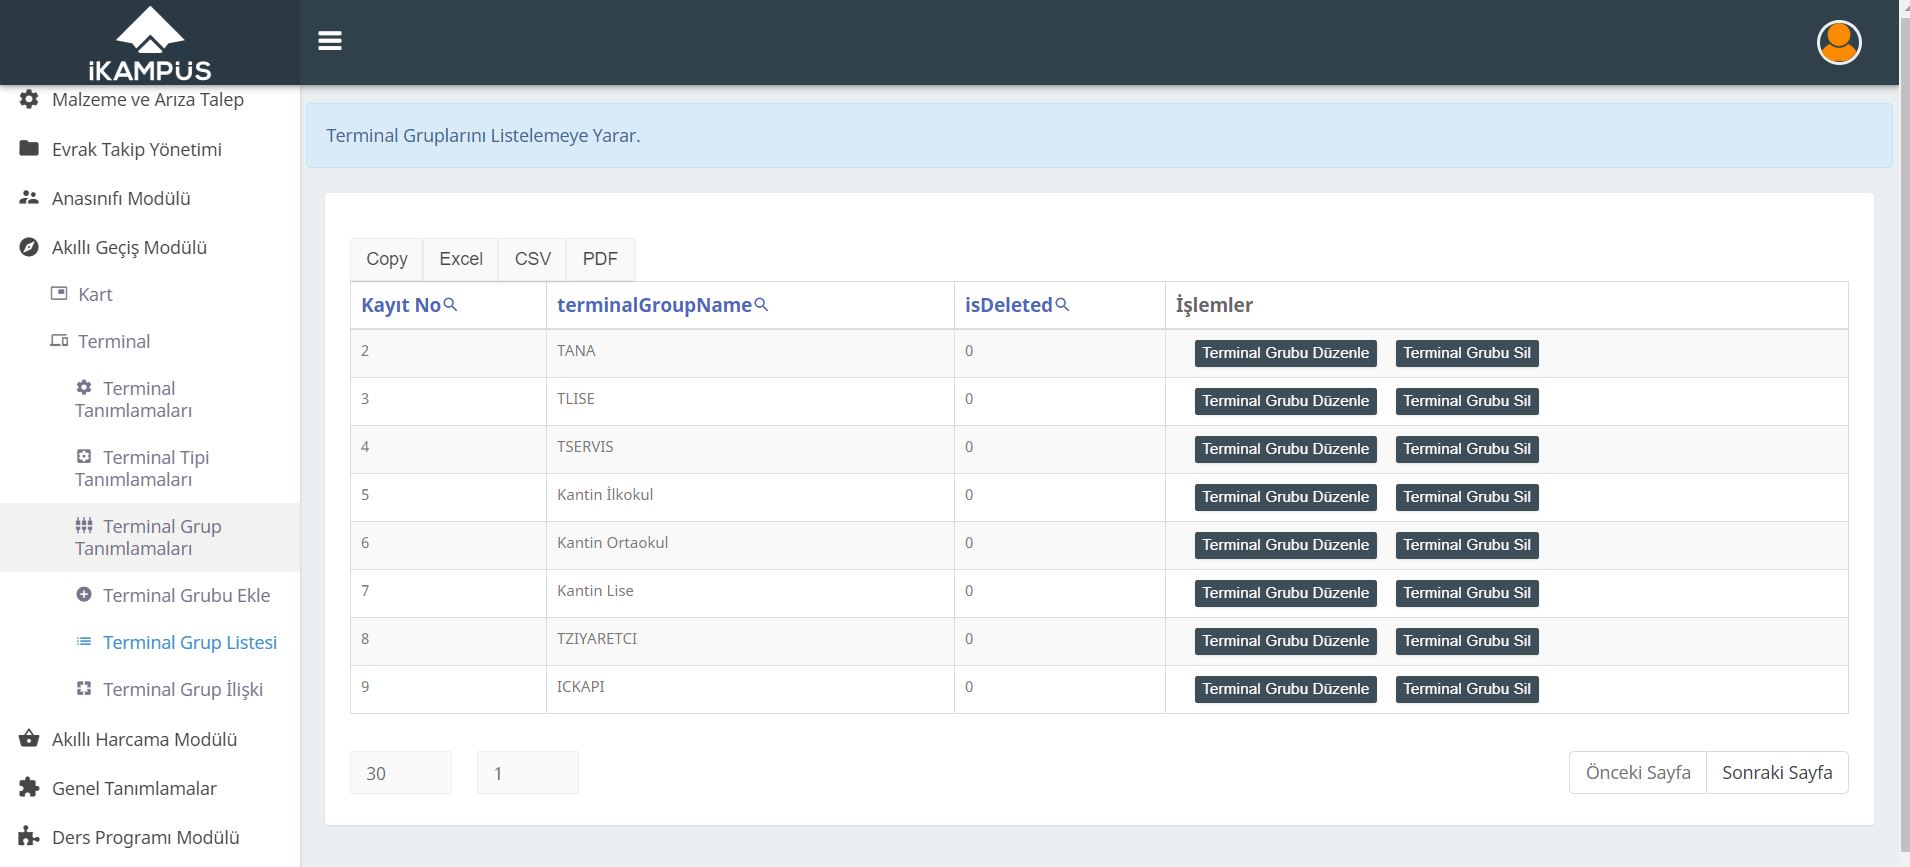Click the search icon next to isDeleted
This screenshot has height=867, width=1910.
click(x=1062, y=304)
